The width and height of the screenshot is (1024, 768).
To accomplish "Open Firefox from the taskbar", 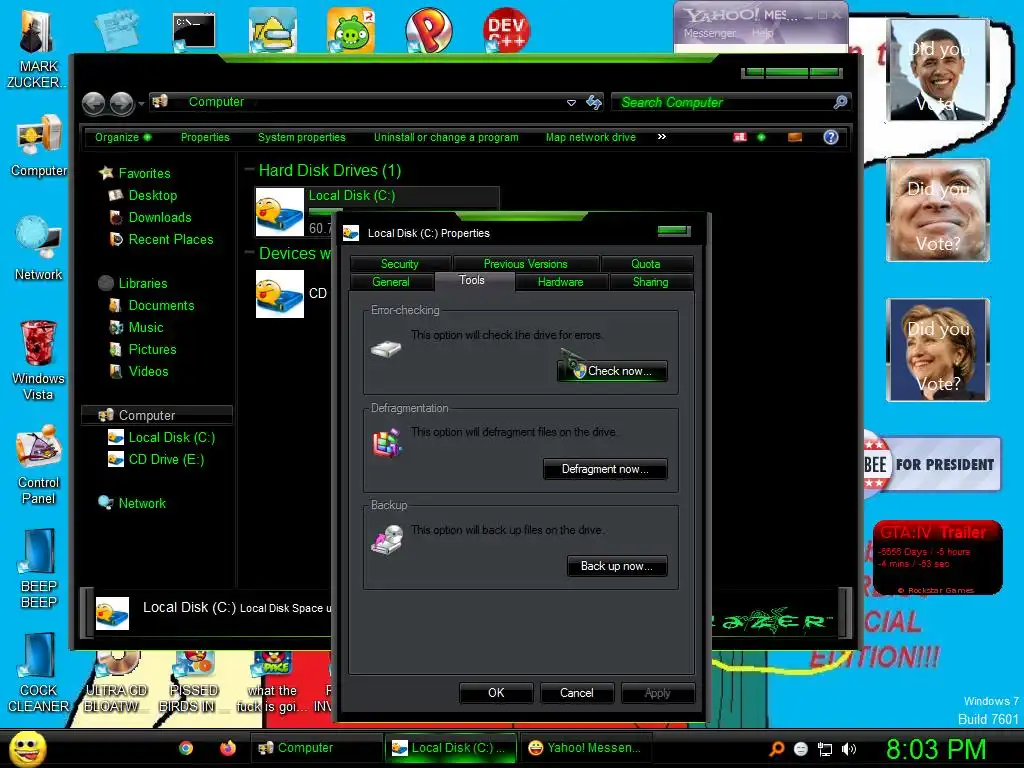I will (228, 748).
